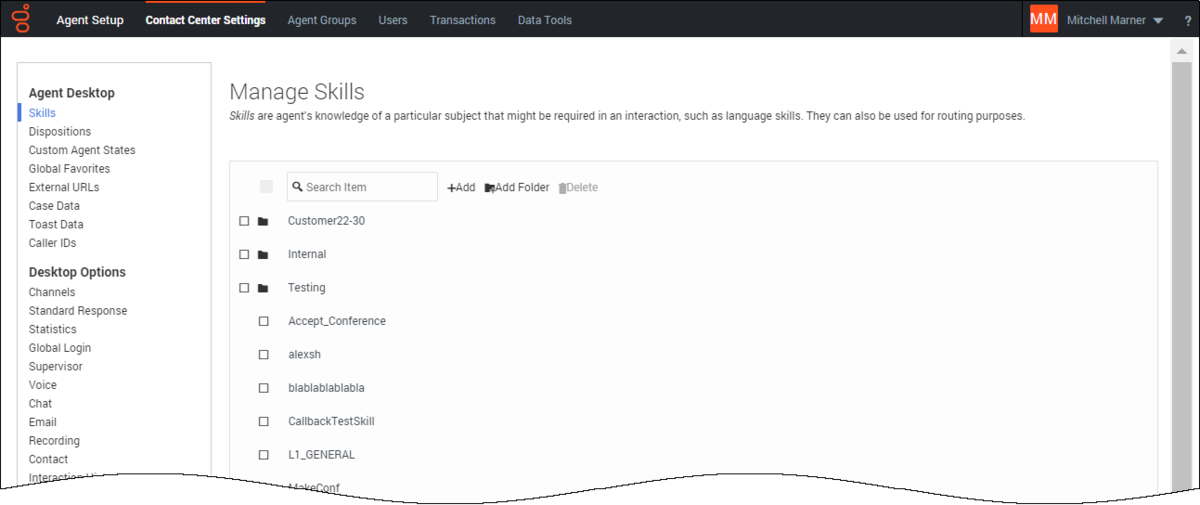This screenshot has height=505, width=1200.
Task: Click the Add Folder button
Action: click(517, 187)
